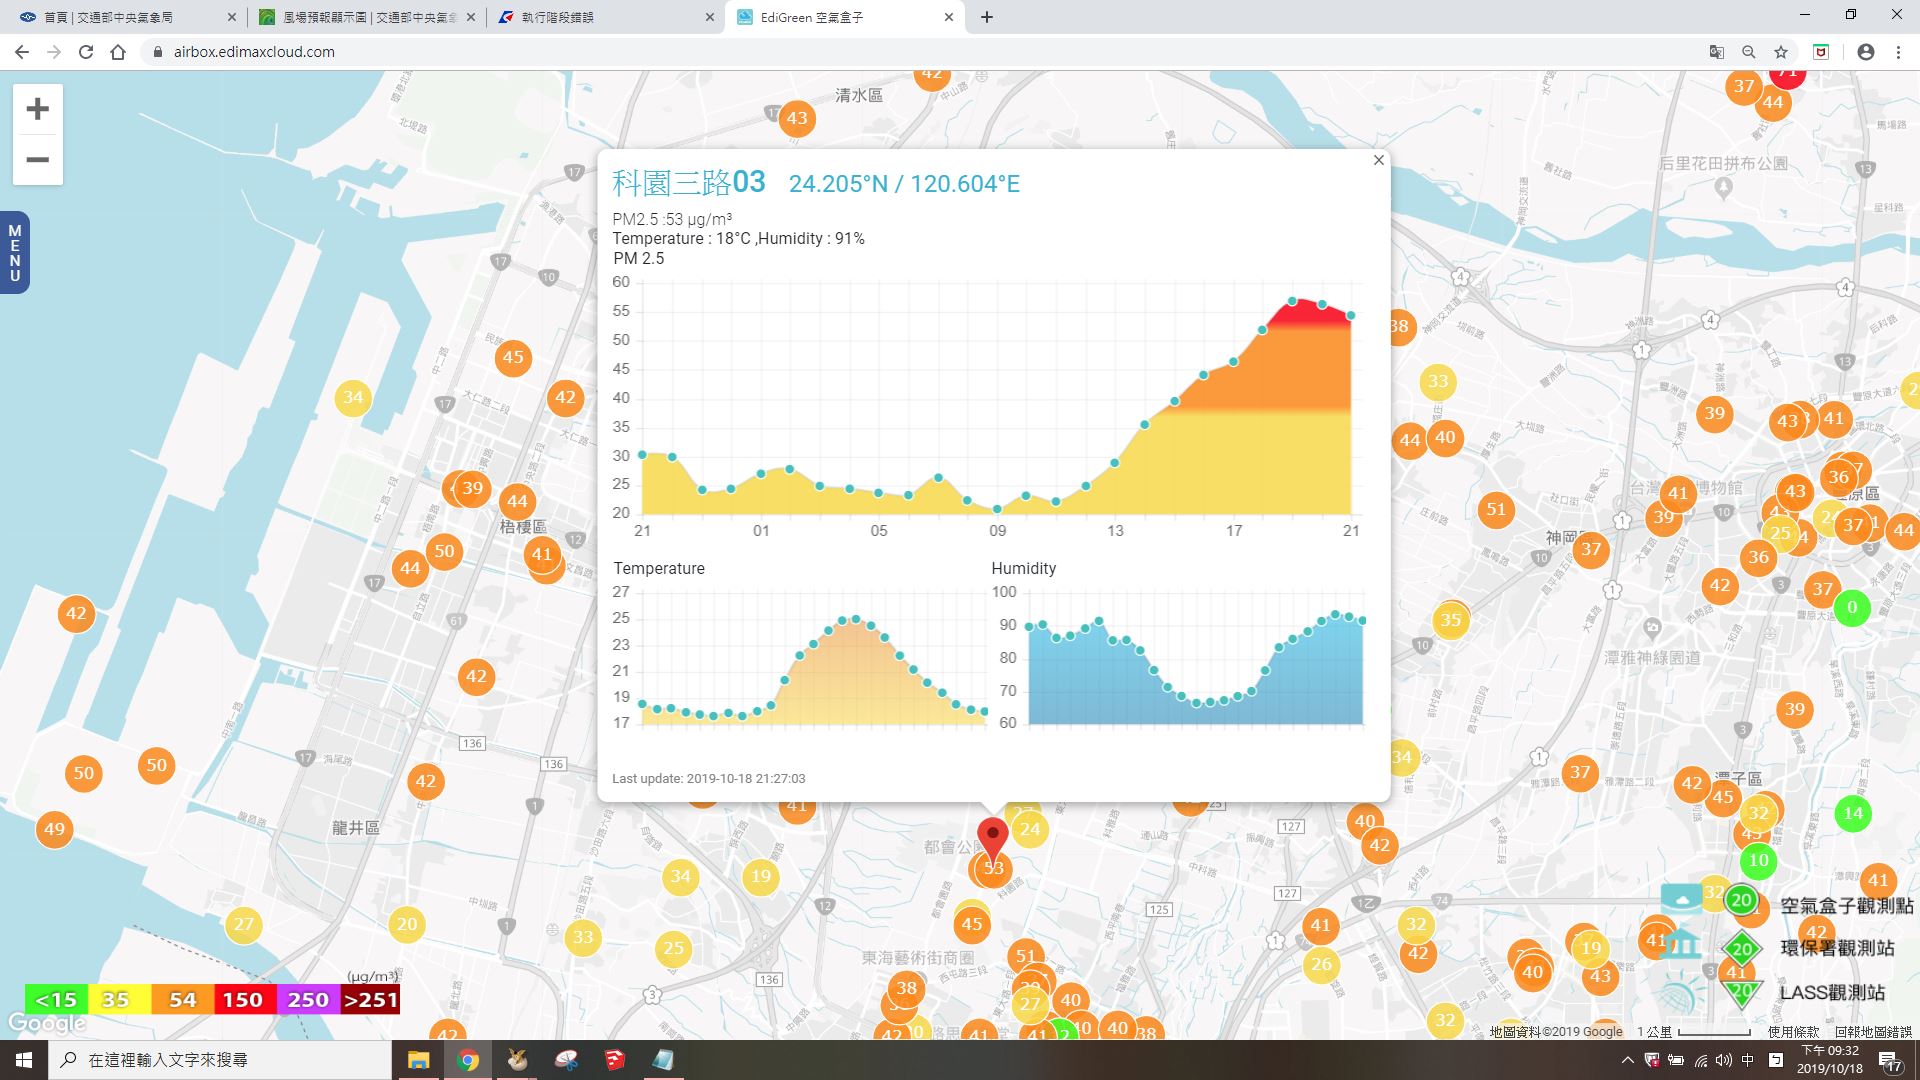The width and height of the screenshot is (1920, 1080).
Task: Open the Windows Start menu
Action: point(24,1060)
